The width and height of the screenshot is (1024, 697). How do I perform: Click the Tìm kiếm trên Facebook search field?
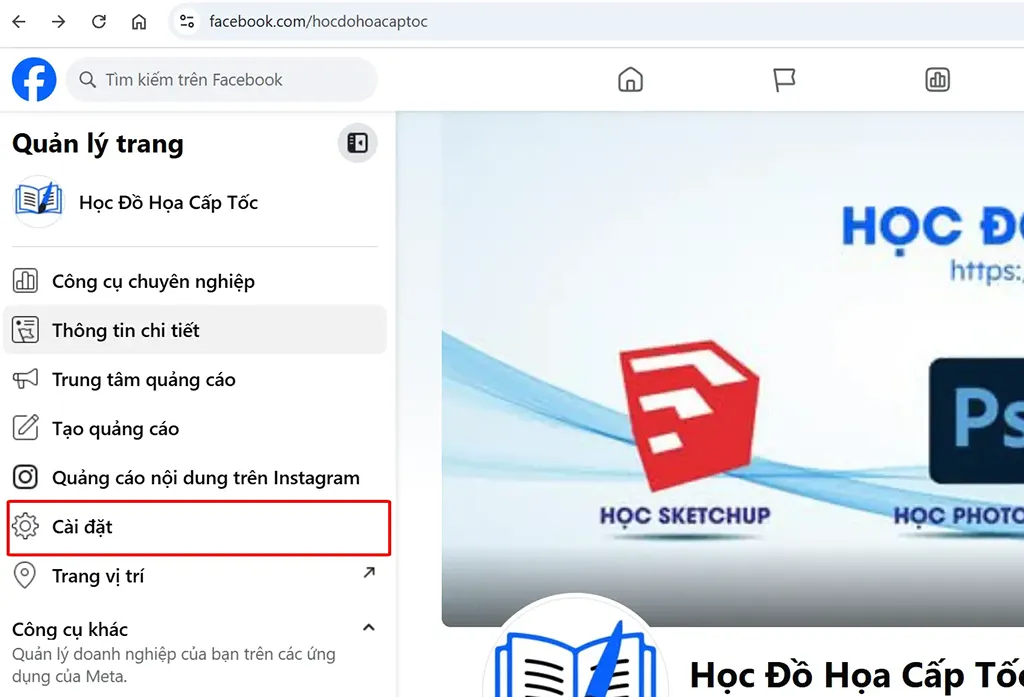[x=222, y=80]
